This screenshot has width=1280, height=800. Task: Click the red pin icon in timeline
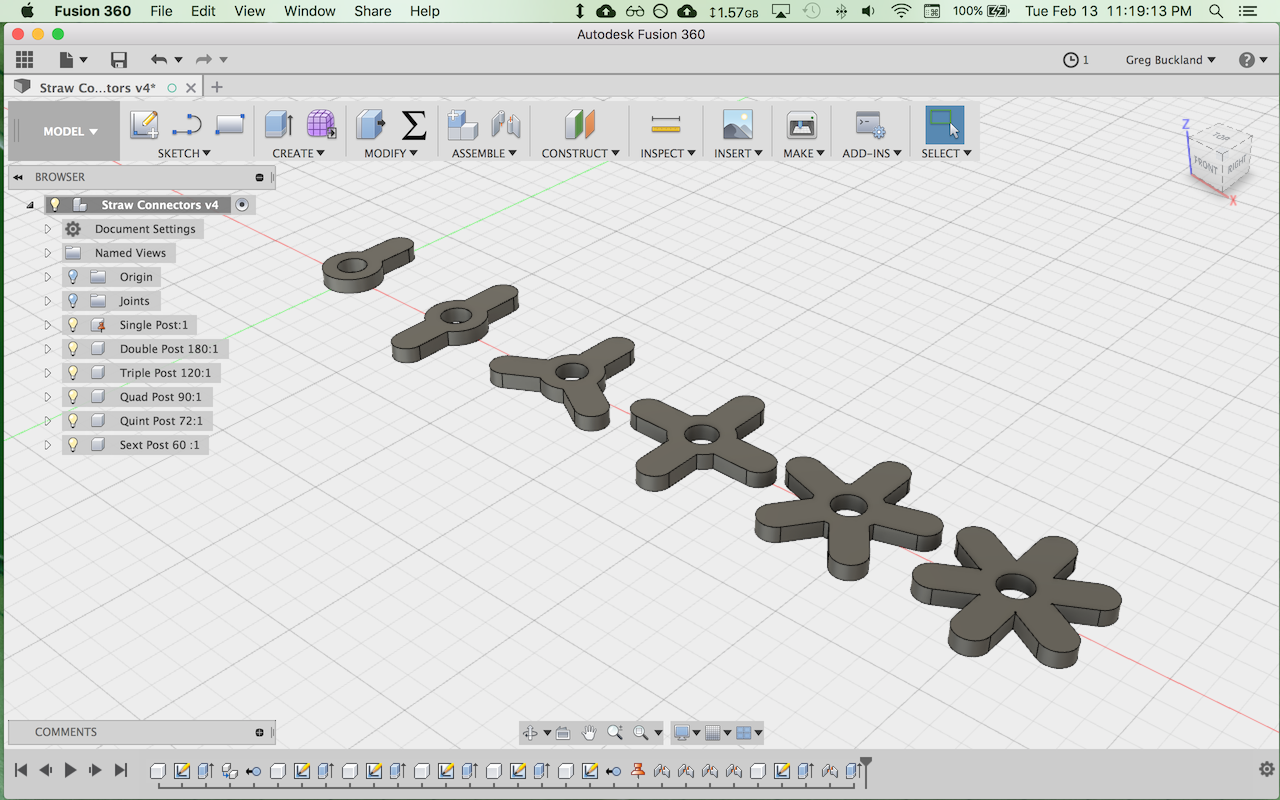pos(637,771)
